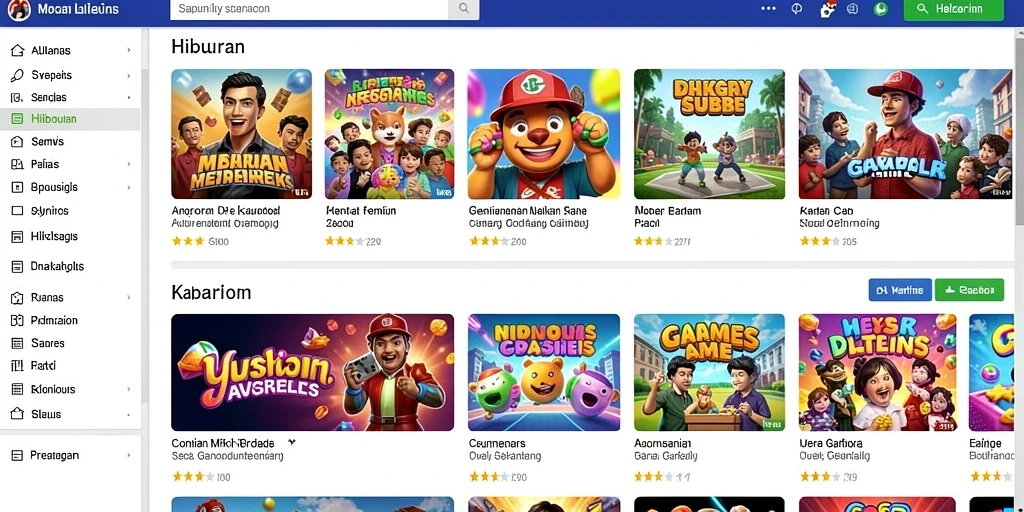Open the Sanes sidebar item
This screenshot has width=1024, height=512.
coord(70,343)
